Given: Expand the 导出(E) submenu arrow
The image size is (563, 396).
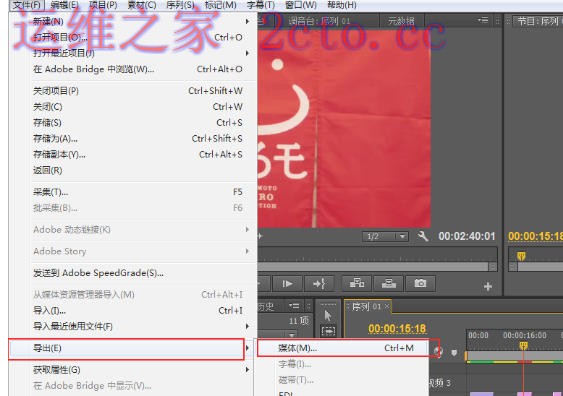Looking at the screenshot, I should pos(247,348).
